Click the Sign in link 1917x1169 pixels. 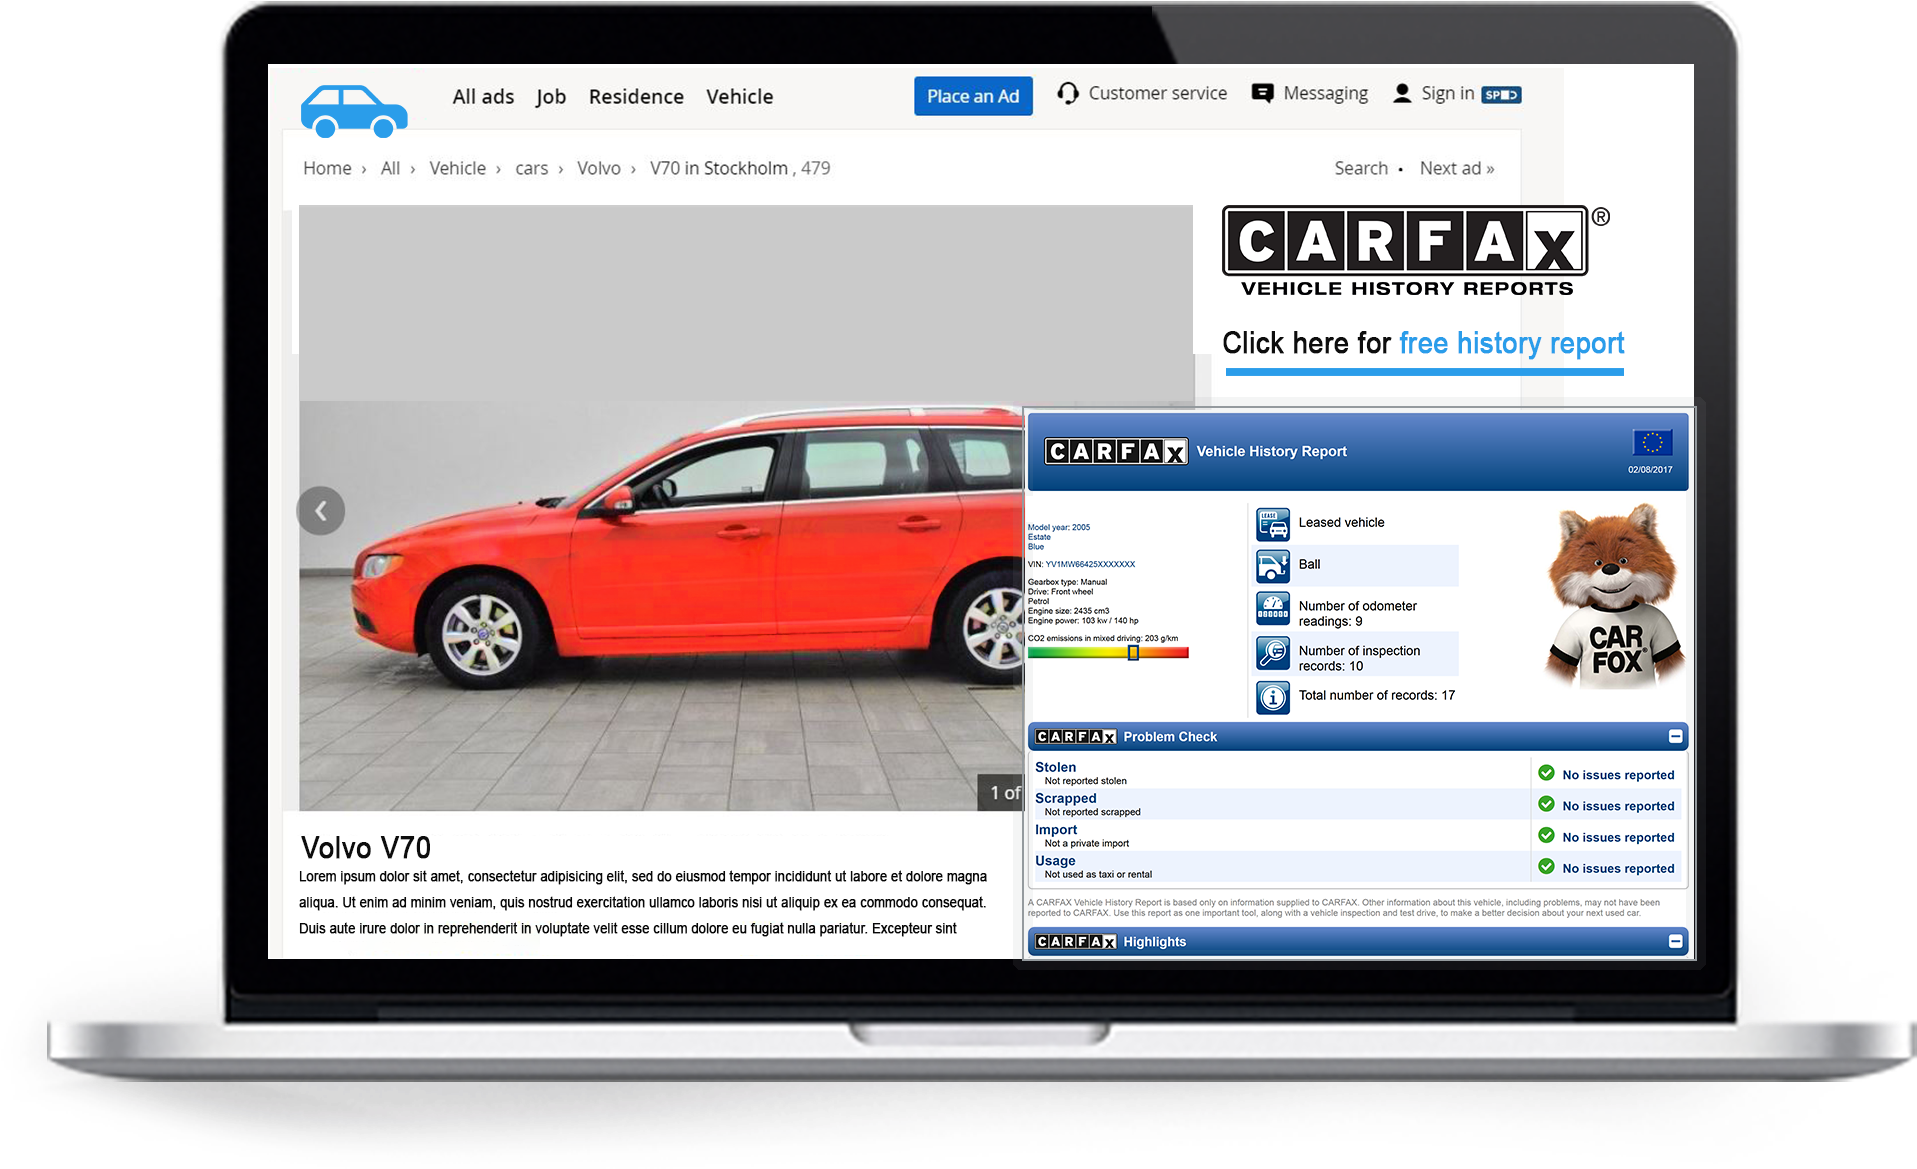[x=1448, y=93]
